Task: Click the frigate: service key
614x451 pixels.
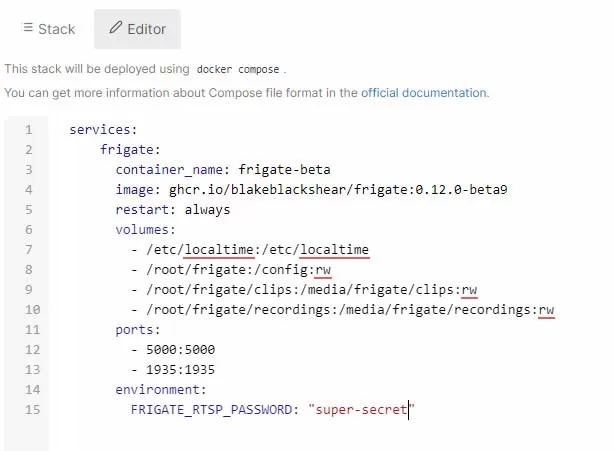Action: tap(130, 150)
